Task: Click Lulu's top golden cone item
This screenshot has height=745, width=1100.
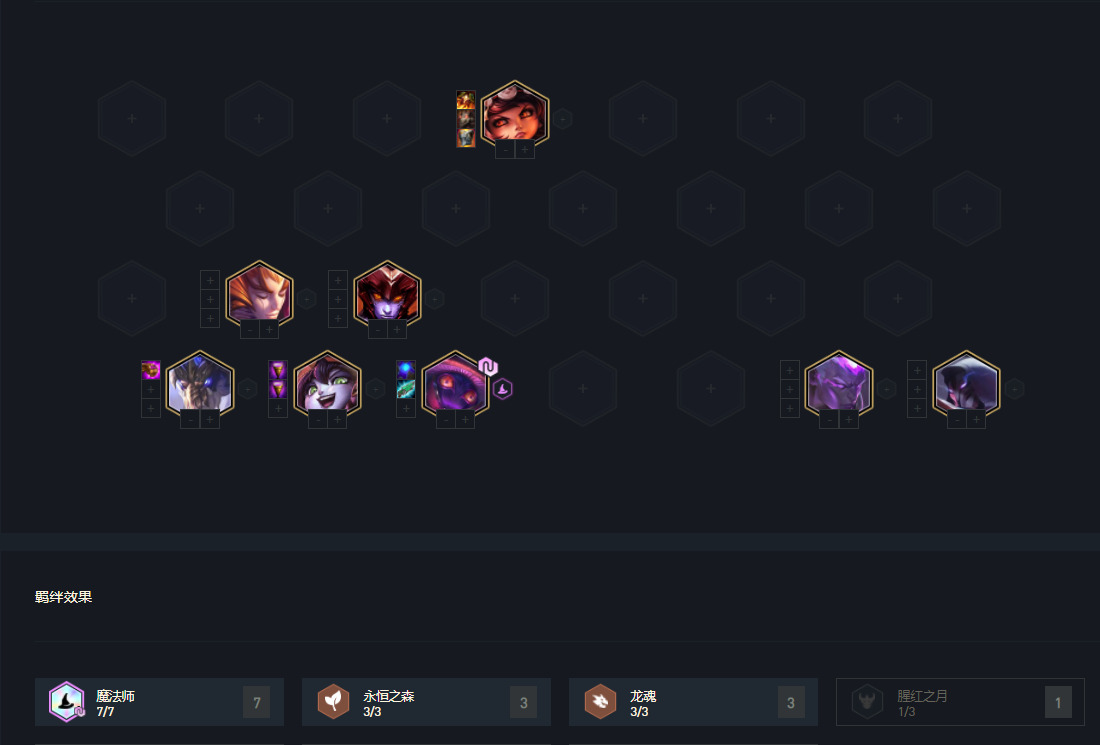Action: point(278,370)
